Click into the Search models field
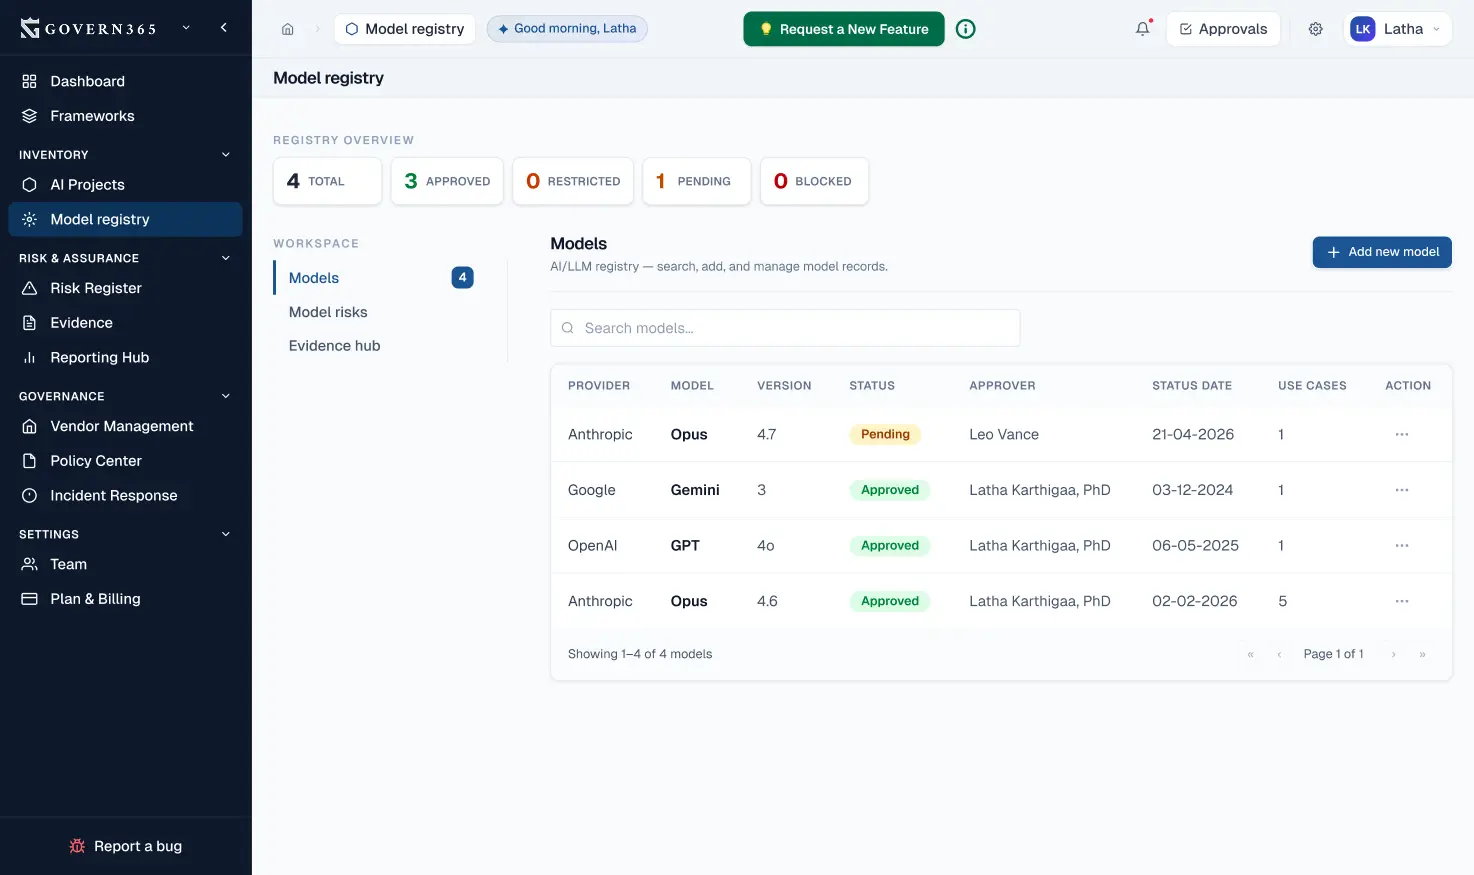 click(x=785, y=328)
